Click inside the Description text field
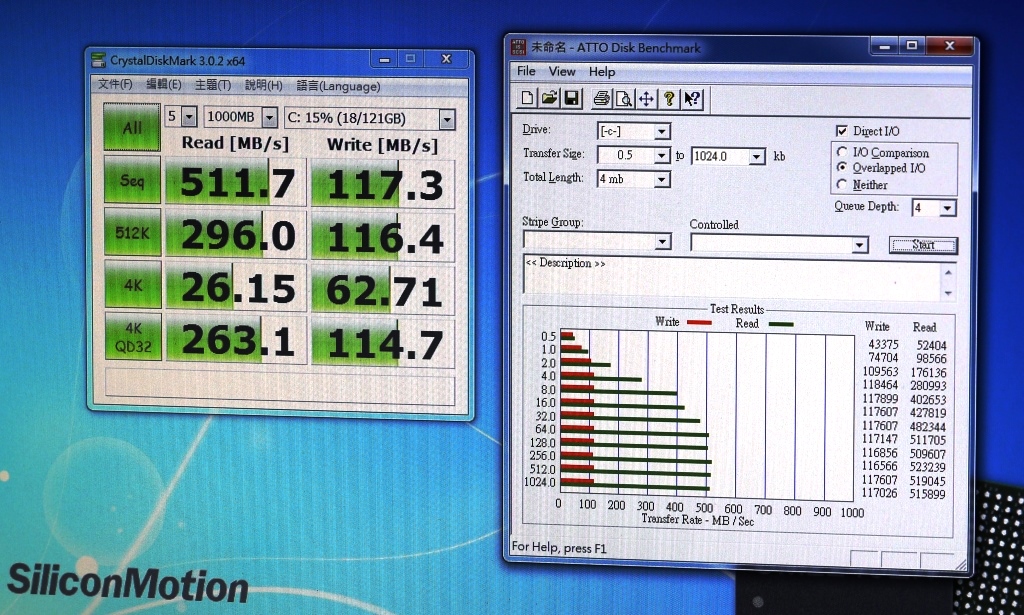The width and height of the screenshot is (1024, 615). point(730,278)
